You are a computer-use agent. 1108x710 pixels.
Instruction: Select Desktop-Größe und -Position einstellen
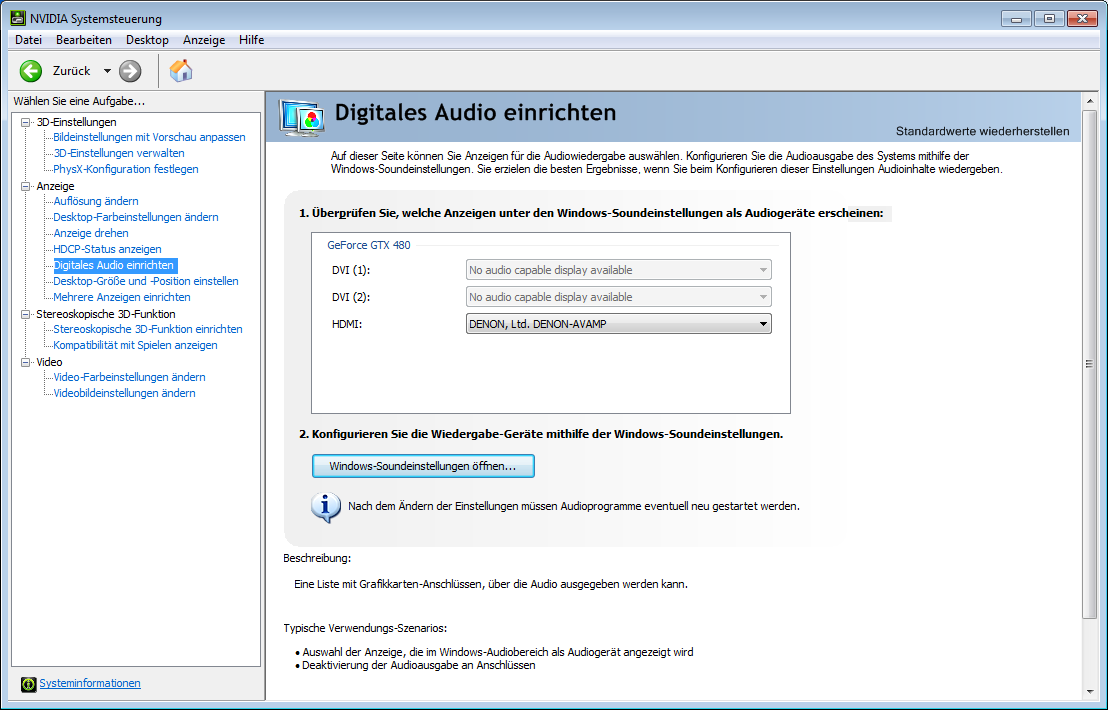[x=146, y=281]
